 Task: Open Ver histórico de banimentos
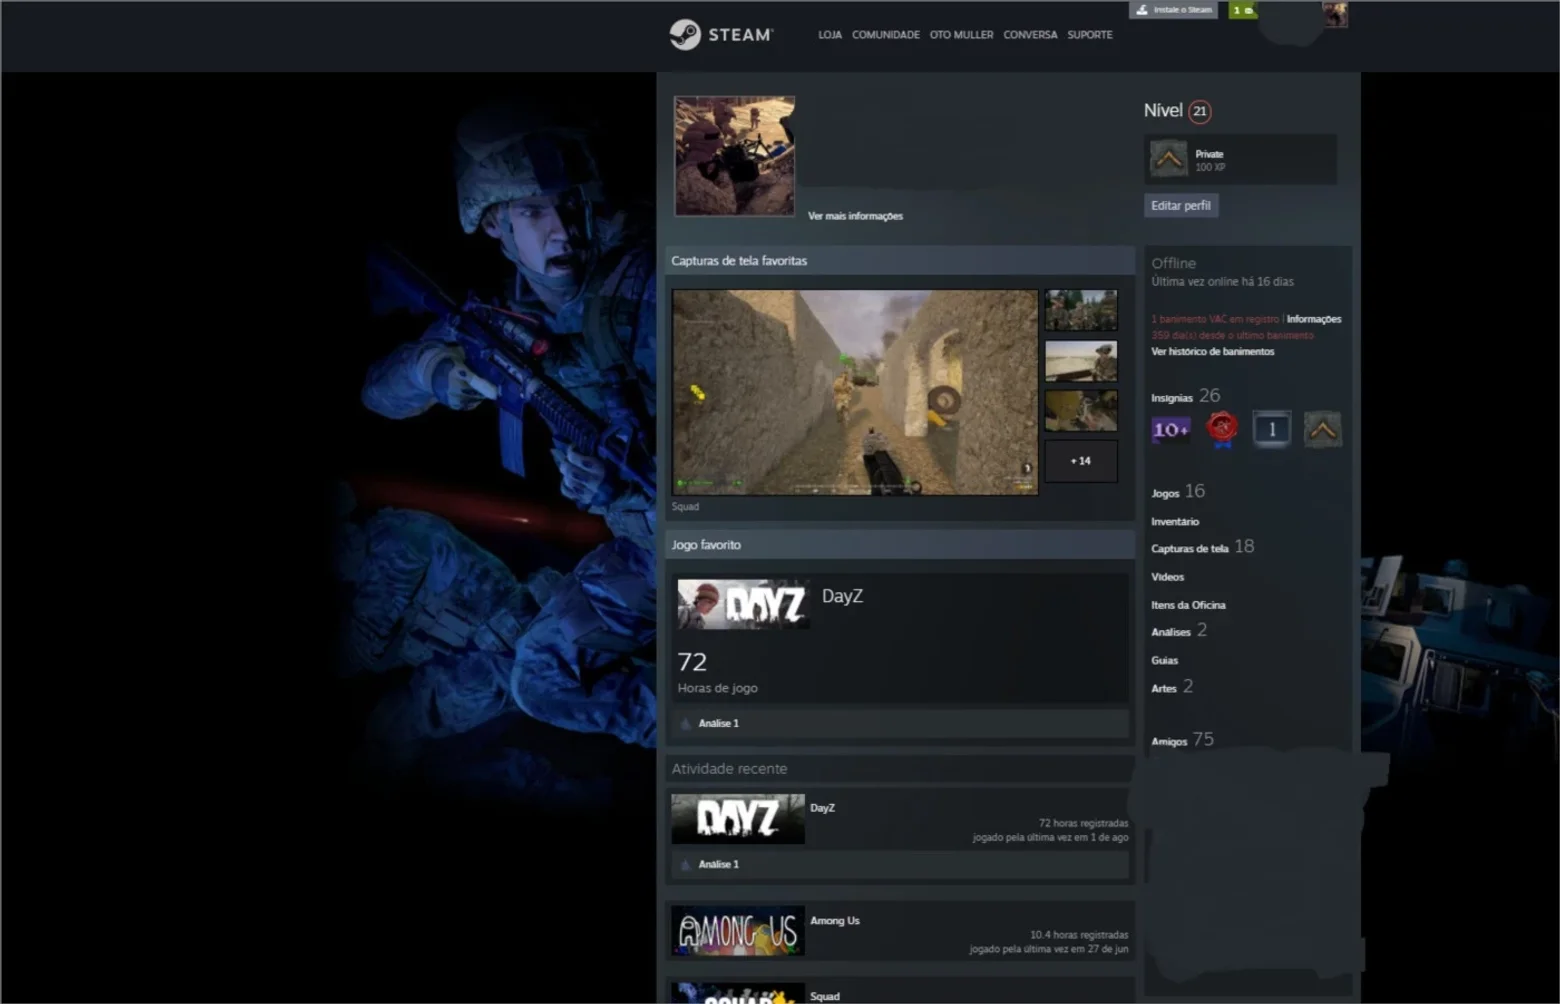coord(1212,352)
